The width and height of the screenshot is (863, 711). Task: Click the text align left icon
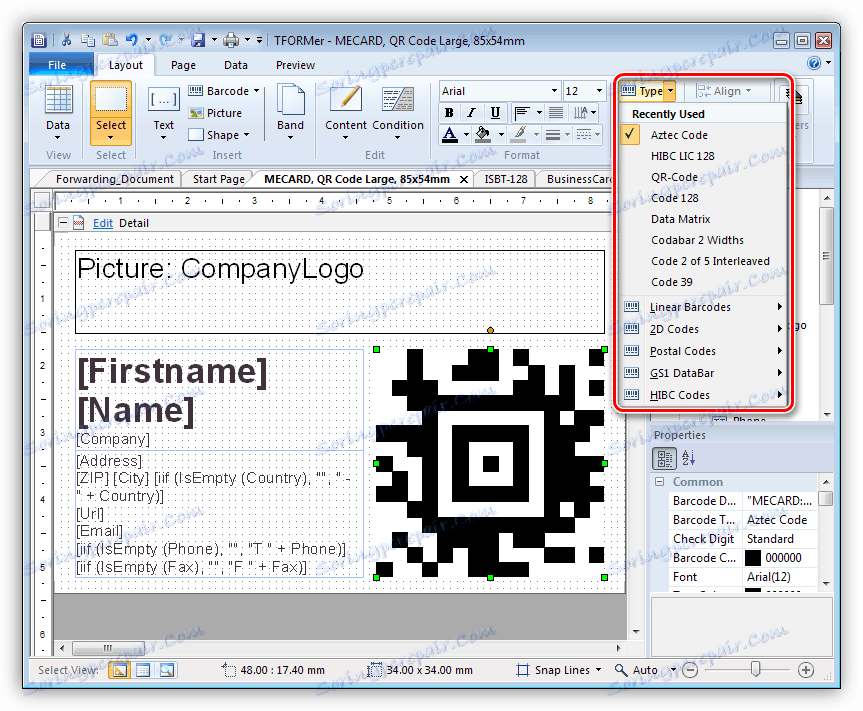click(x=522, y=113)
